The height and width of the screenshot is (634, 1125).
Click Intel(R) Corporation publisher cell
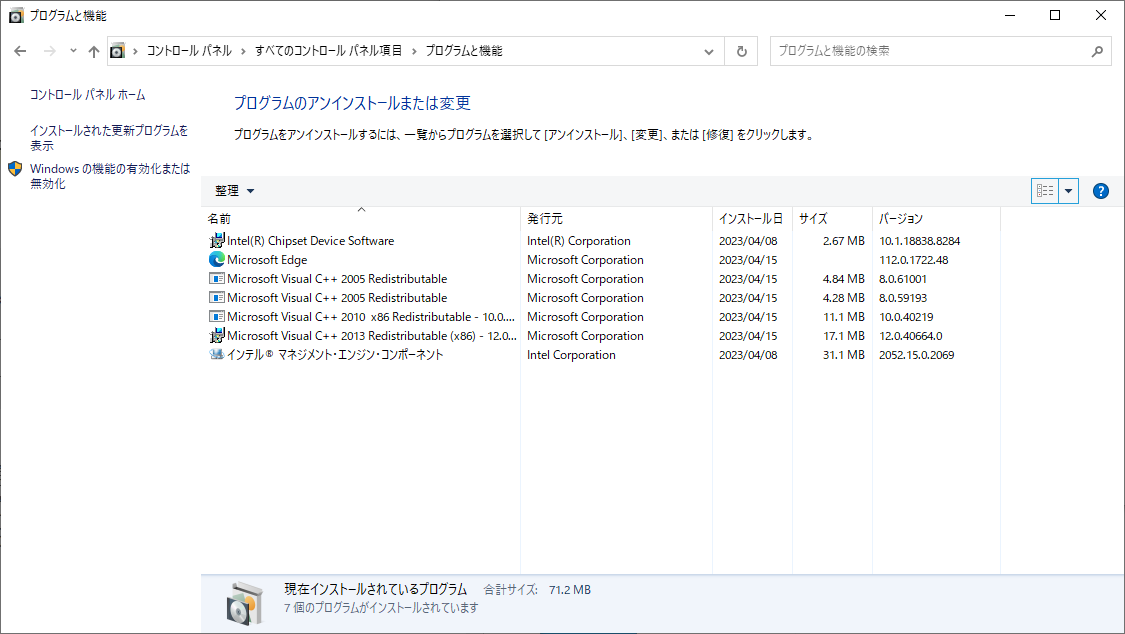click(x=579, y=241)
